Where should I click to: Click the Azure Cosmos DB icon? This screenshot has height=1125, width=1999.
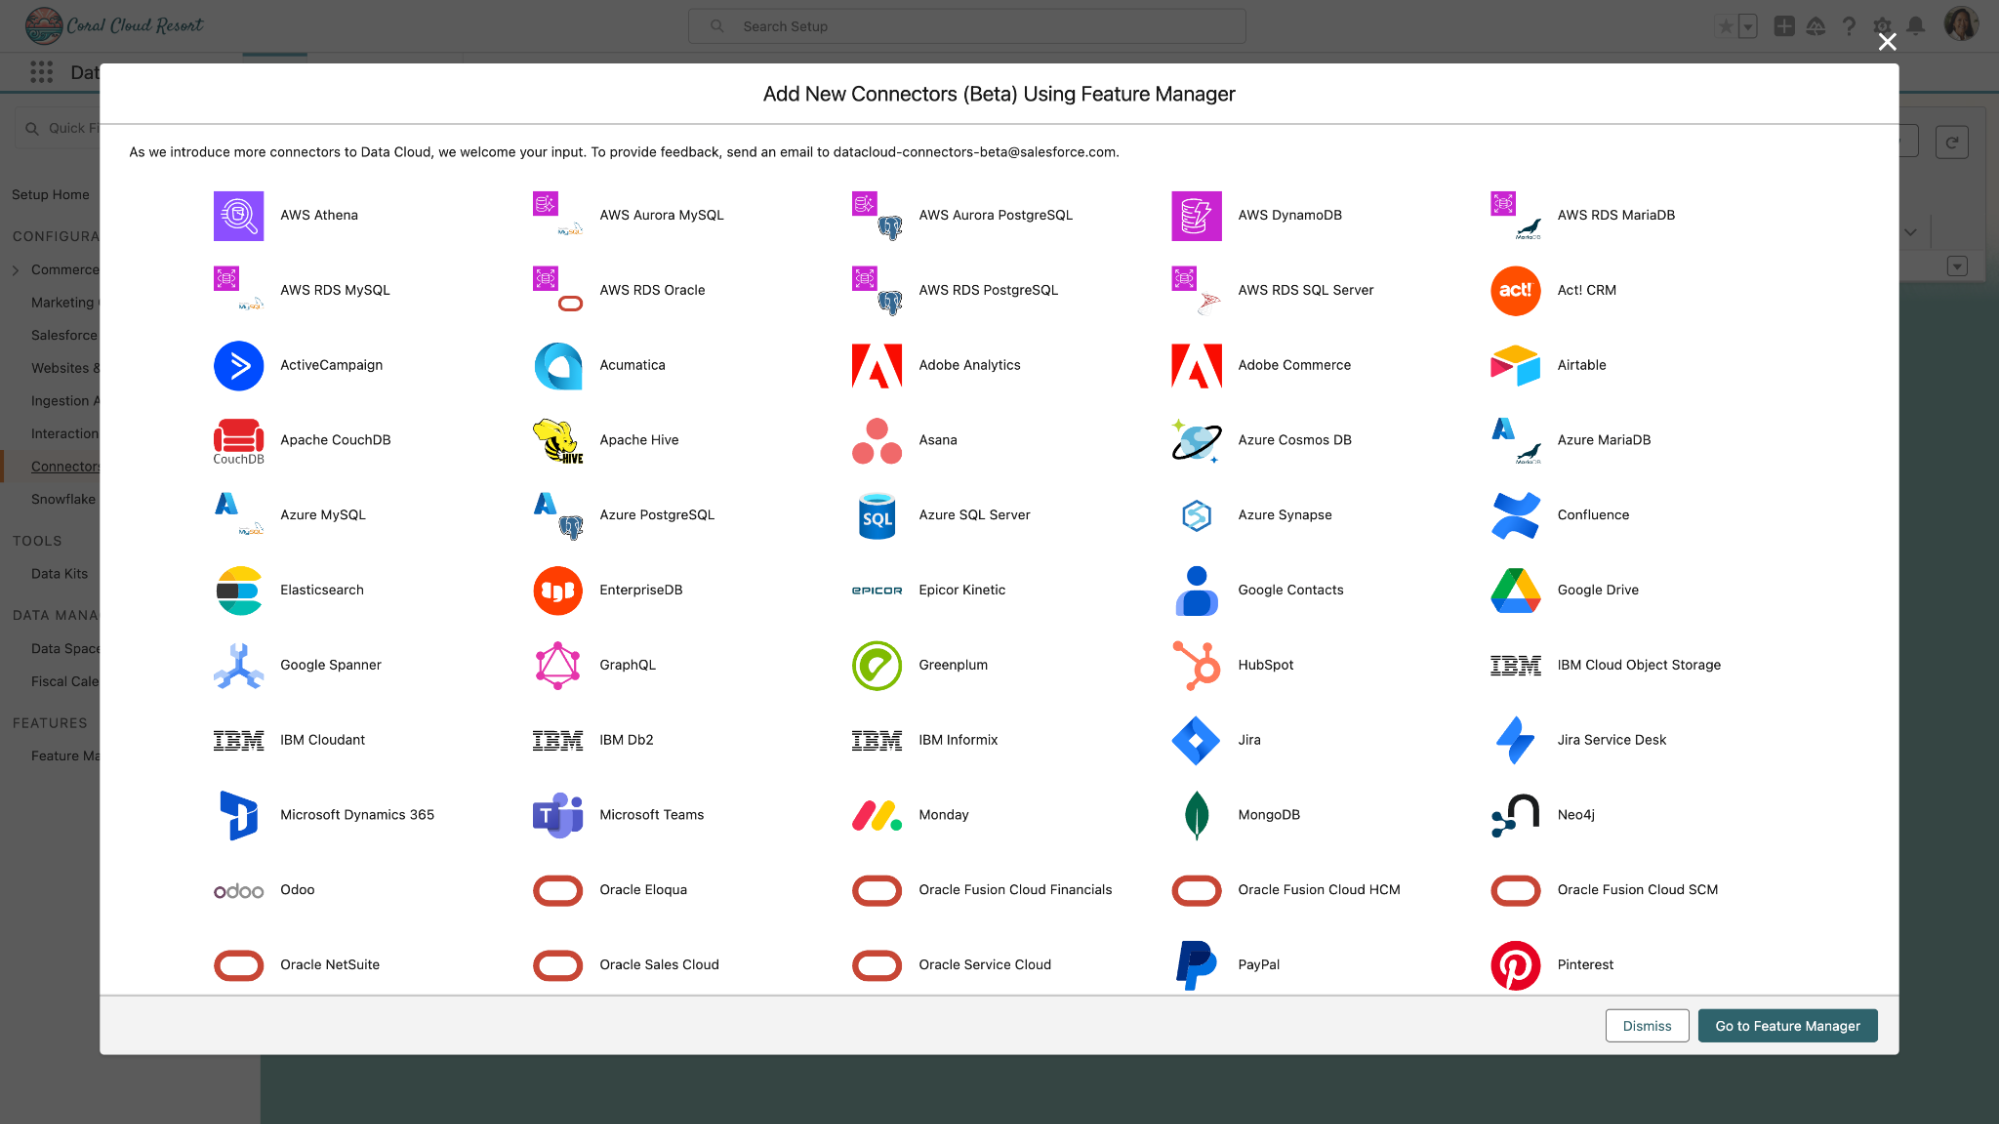coord(1196,440)
